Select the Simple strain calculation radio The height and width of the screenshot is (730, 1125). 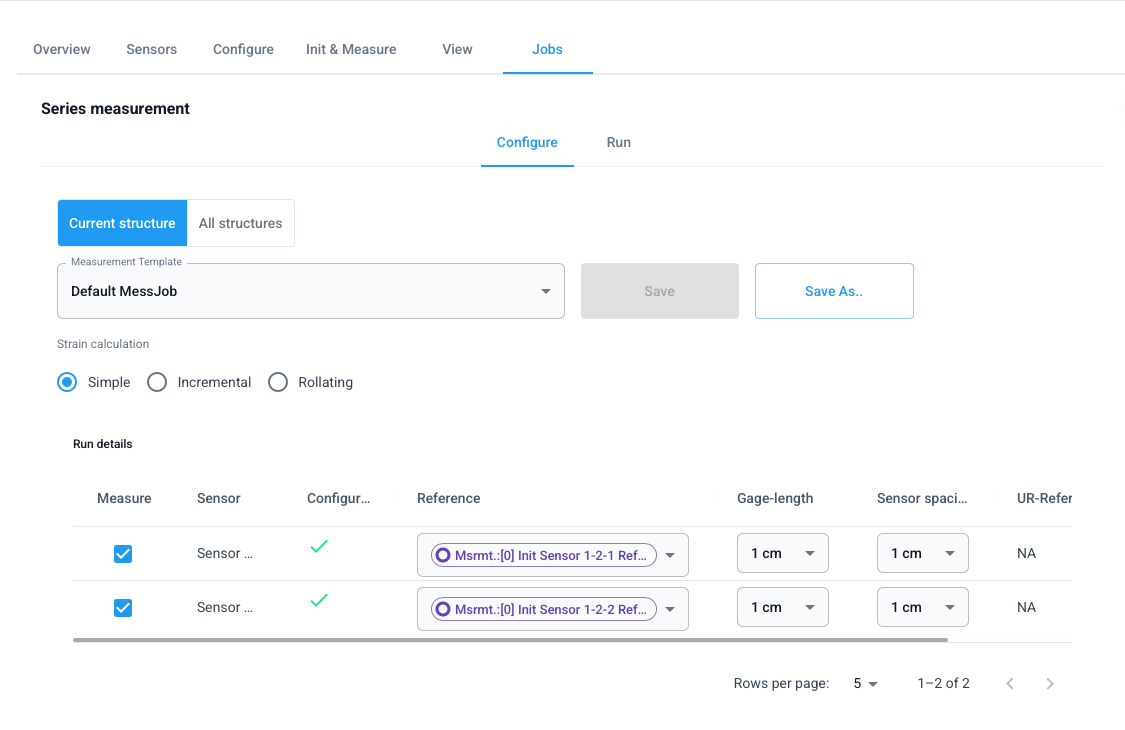pos(67,382)
